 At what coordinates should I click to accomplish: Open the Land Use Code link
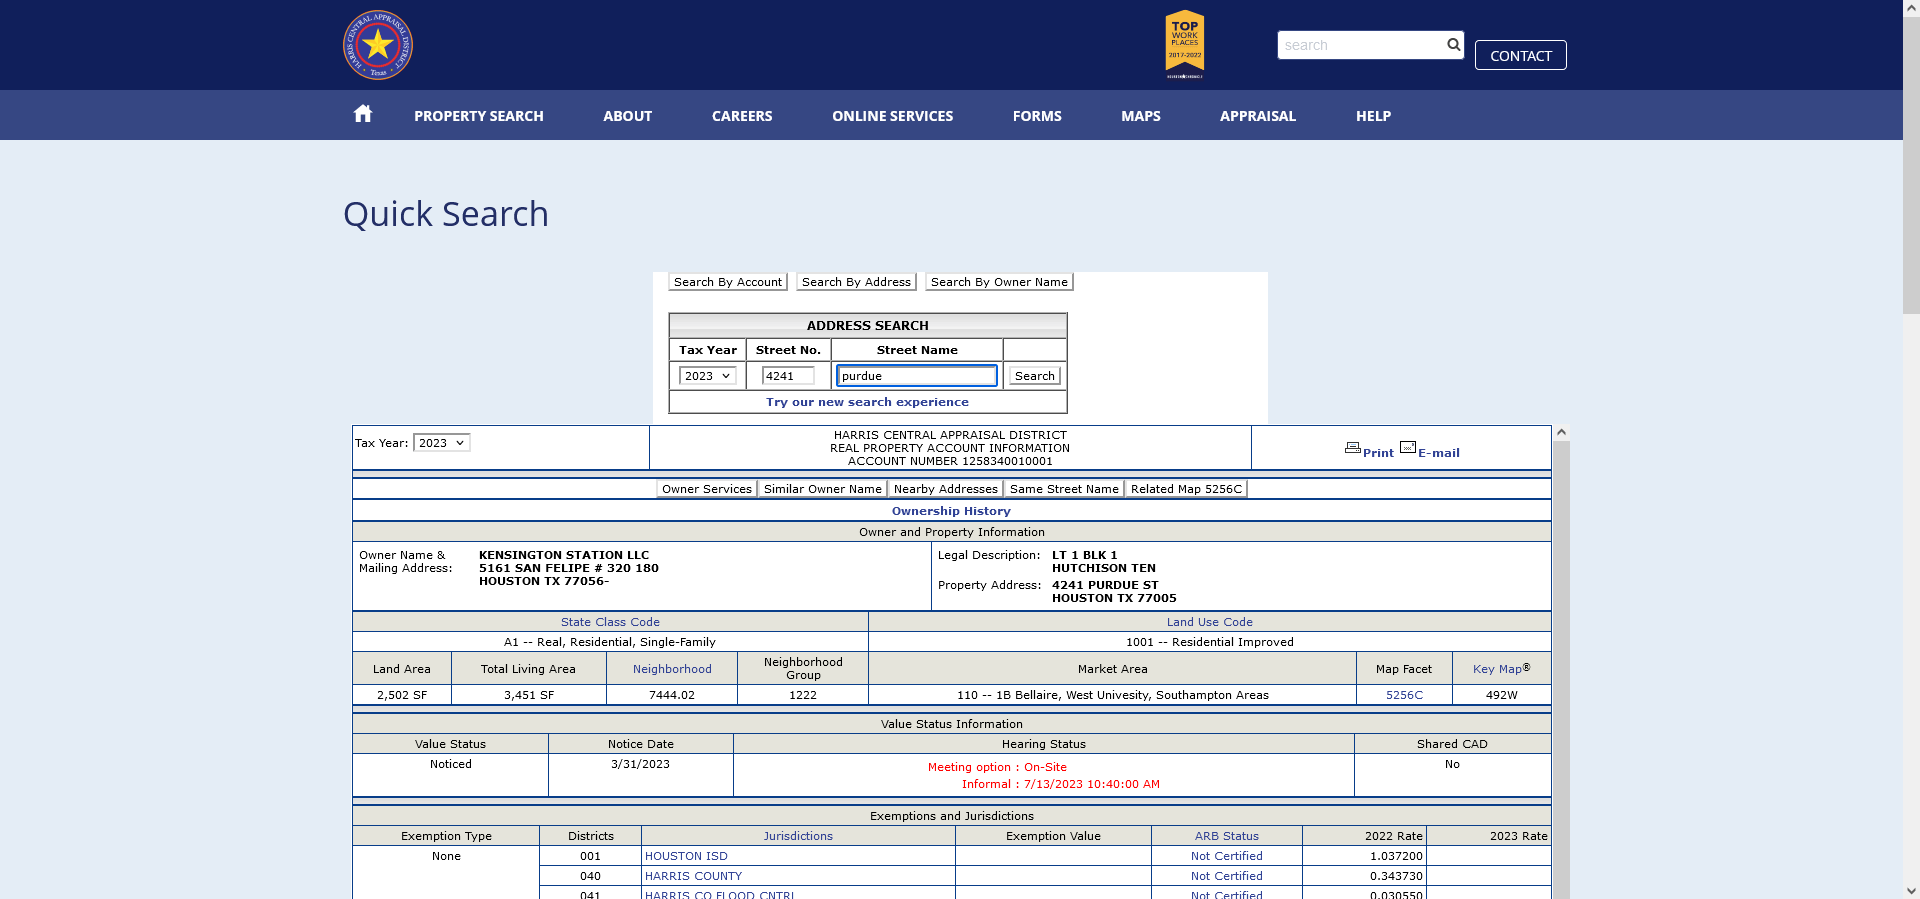(x=1210, y=622)
